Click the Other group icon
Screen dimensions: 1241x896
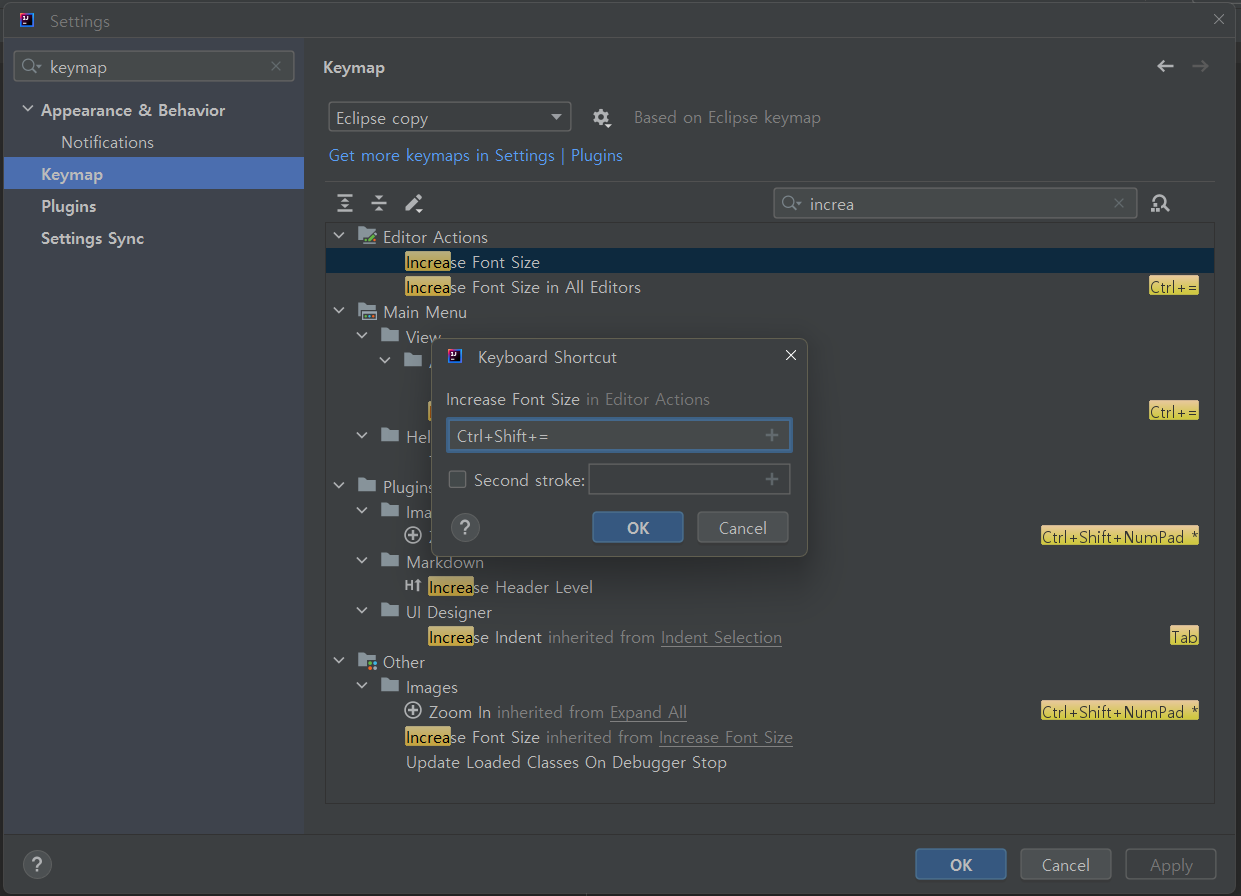367,661
